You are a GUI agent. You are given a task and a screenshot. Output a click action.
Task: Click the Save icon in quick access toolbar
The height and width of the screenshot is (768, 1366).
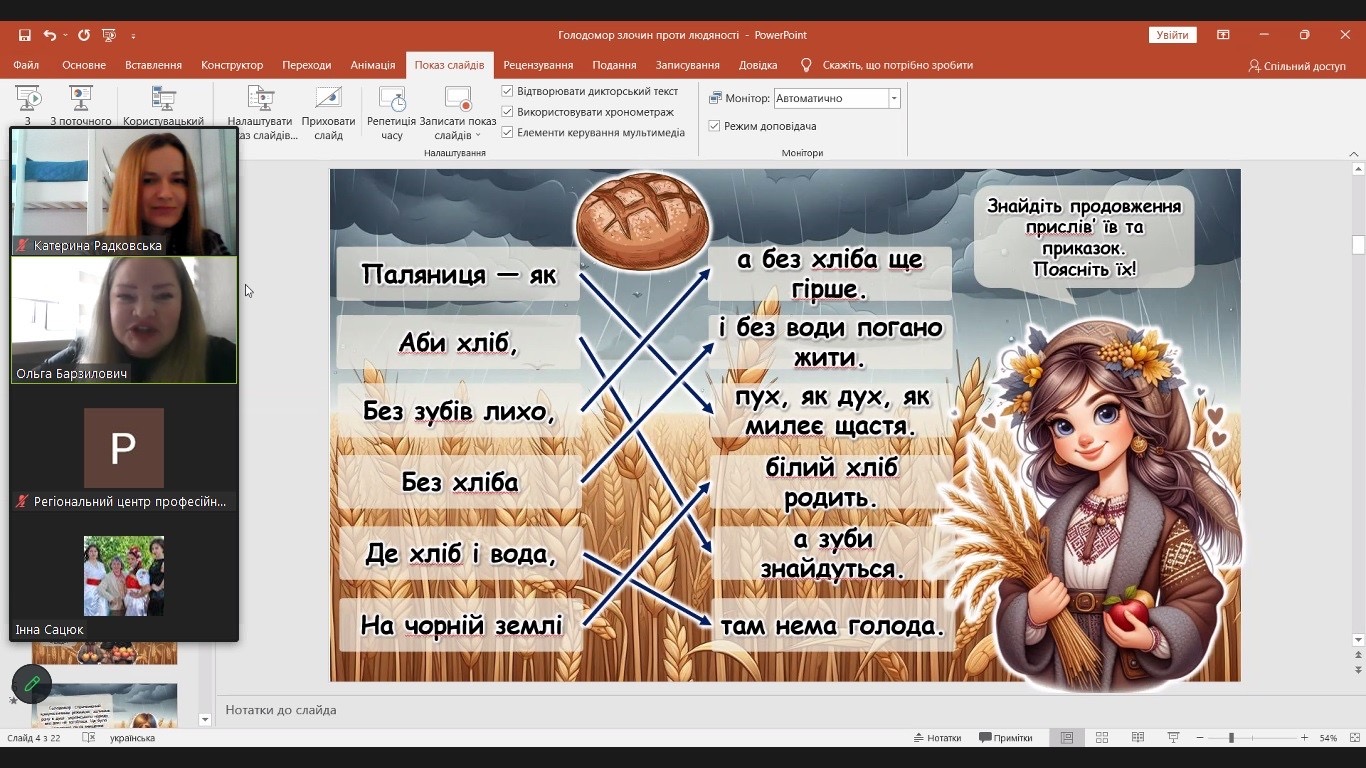click(x=25, y=35)
